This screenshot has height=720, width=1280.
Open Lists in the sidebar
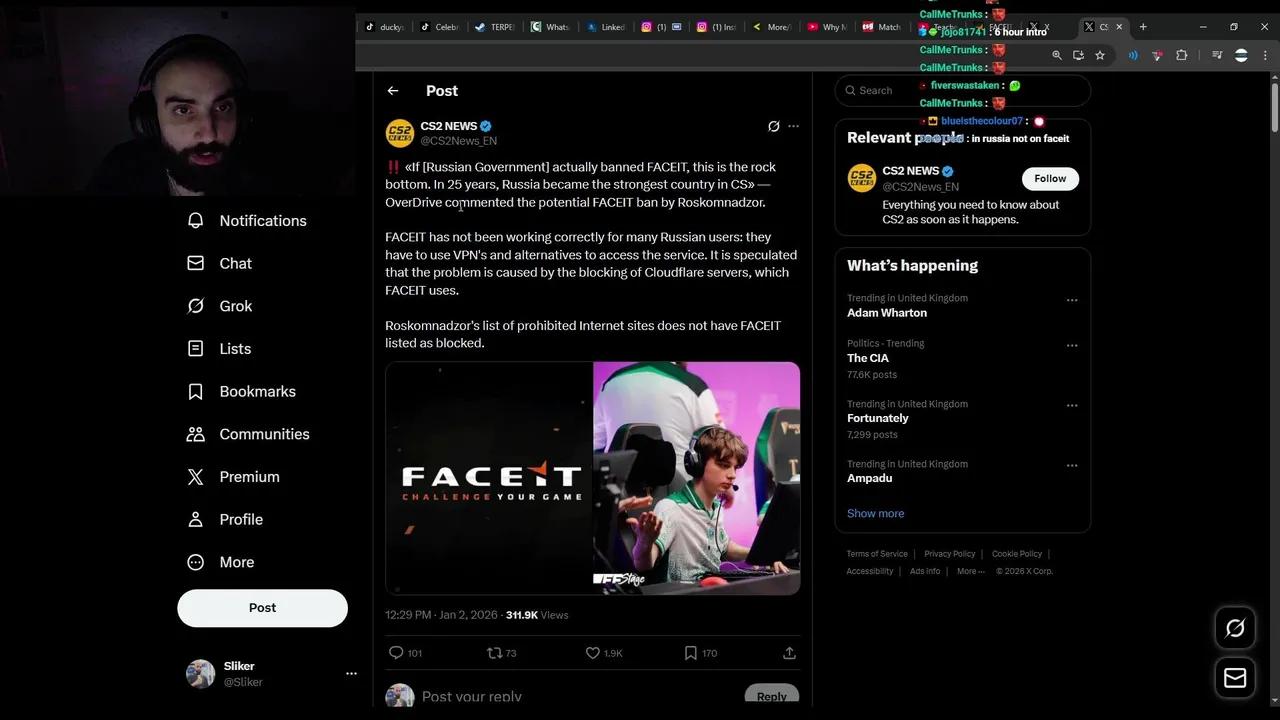pos(219,349)
